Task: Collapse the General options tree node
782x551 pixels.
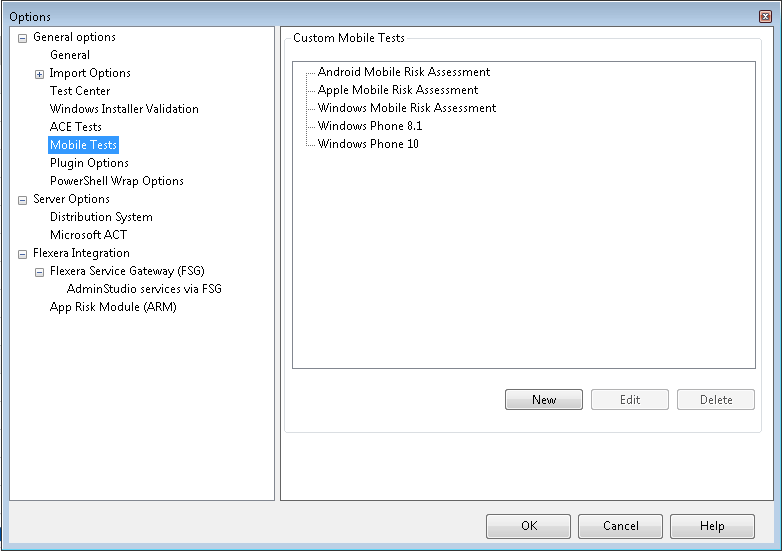Action: 23,38
